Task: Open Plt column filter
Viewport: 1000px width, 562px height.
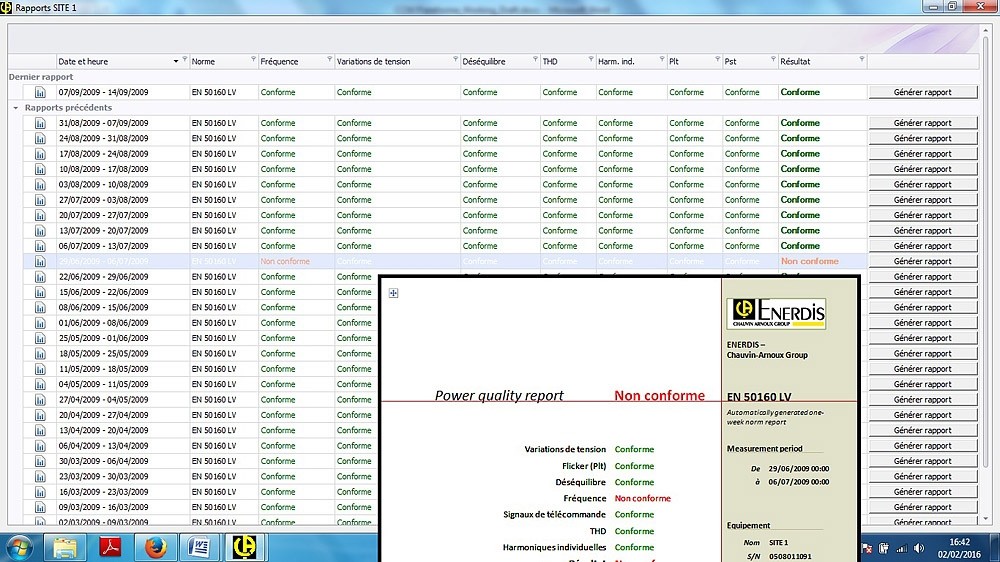Action: pos(717,59)
